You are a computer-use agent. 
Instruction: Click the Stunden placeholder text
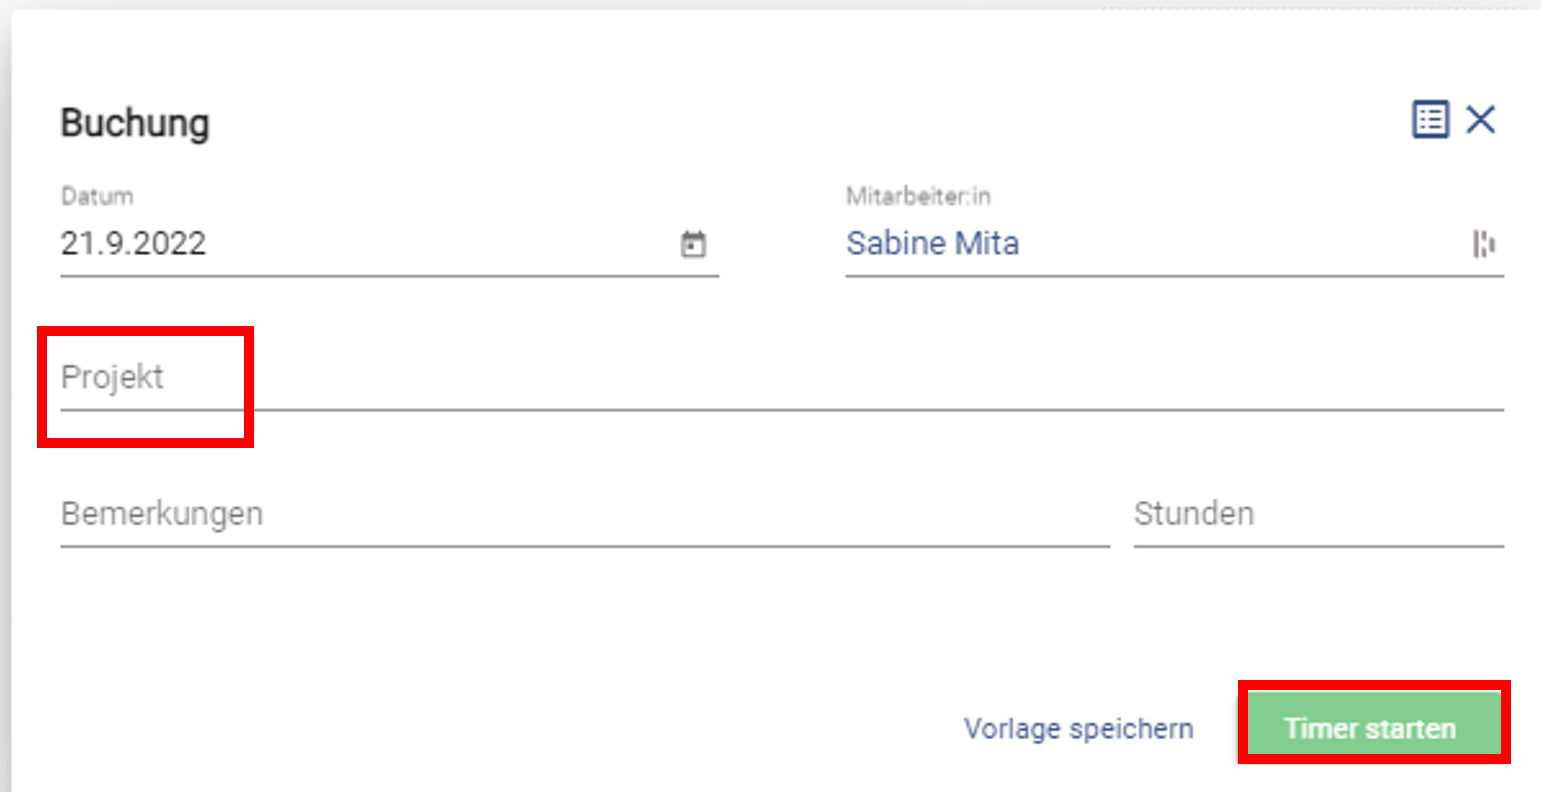click(1193, 514)
